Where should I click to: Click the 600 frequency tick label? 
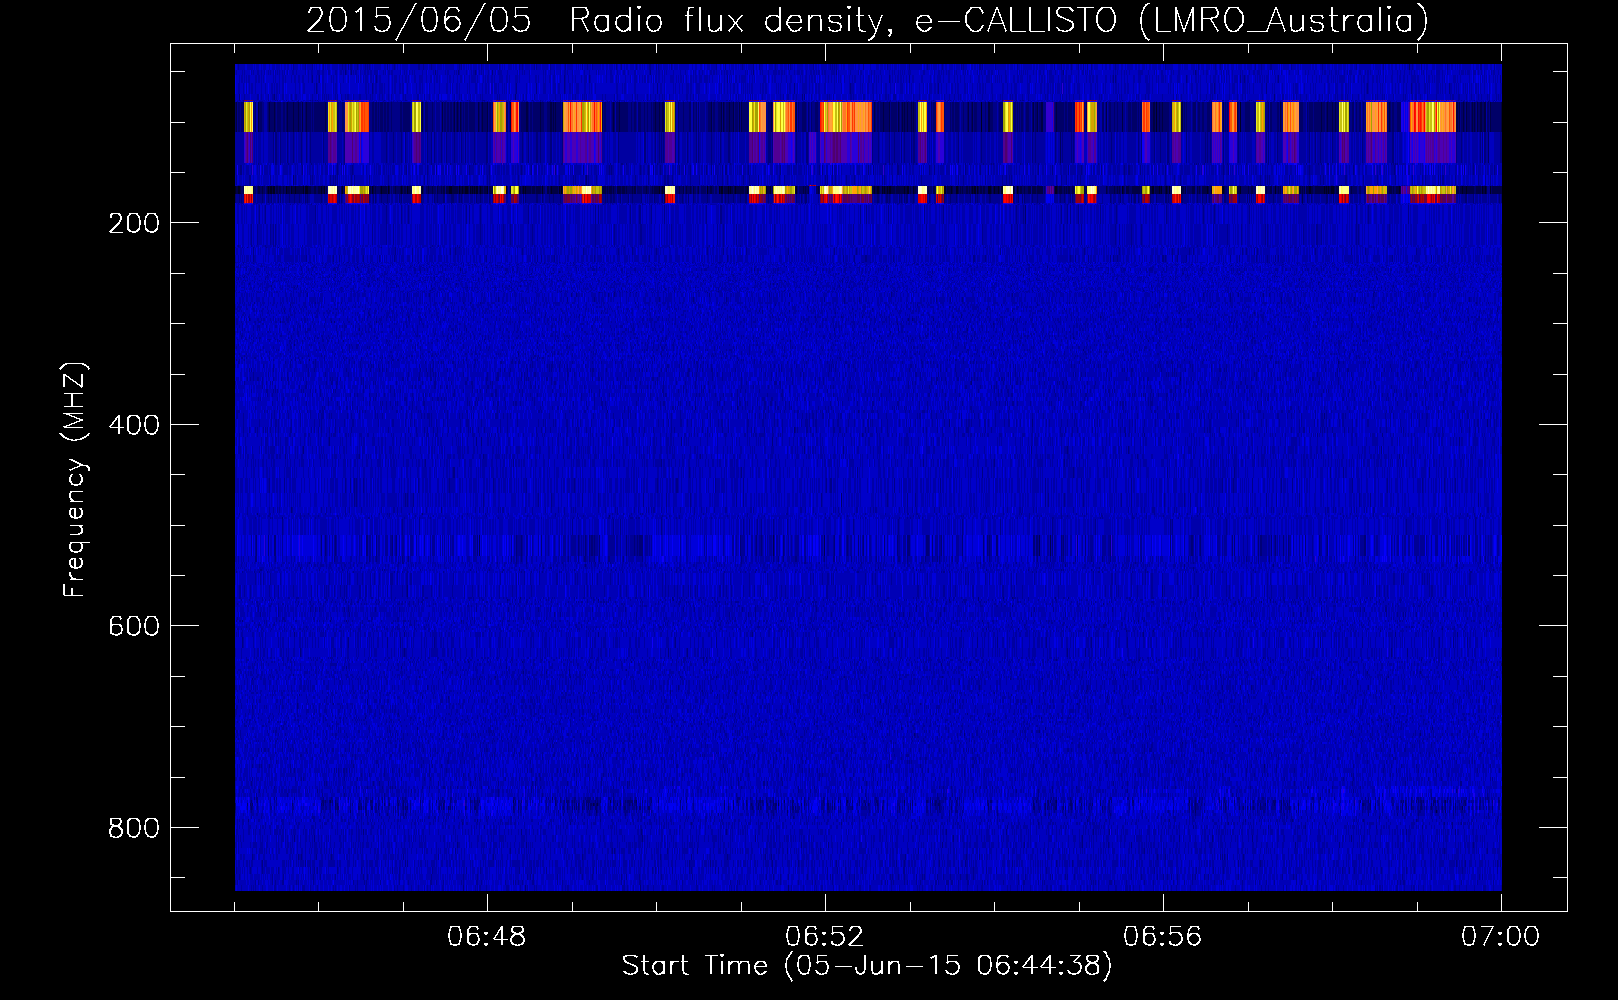click(x=134, y=626)
